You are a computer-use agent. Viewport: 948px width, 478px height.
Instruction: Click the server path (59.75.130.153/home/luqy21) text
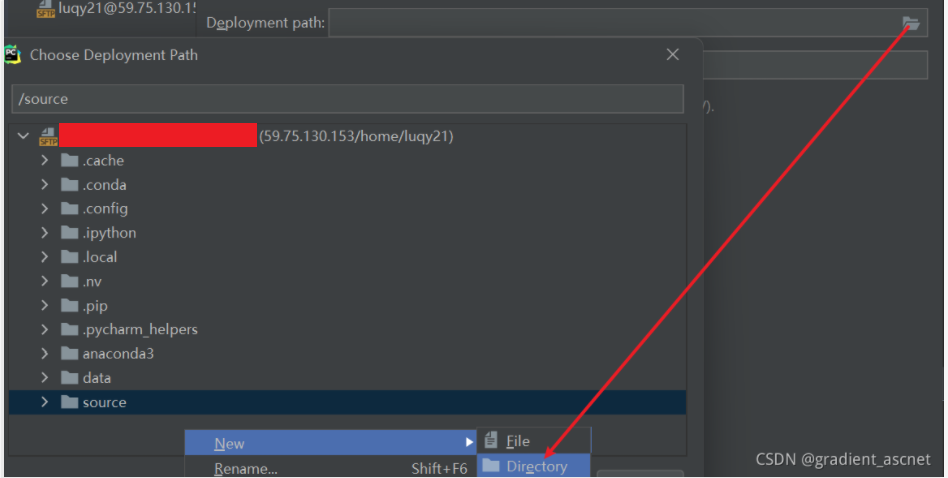356,136
